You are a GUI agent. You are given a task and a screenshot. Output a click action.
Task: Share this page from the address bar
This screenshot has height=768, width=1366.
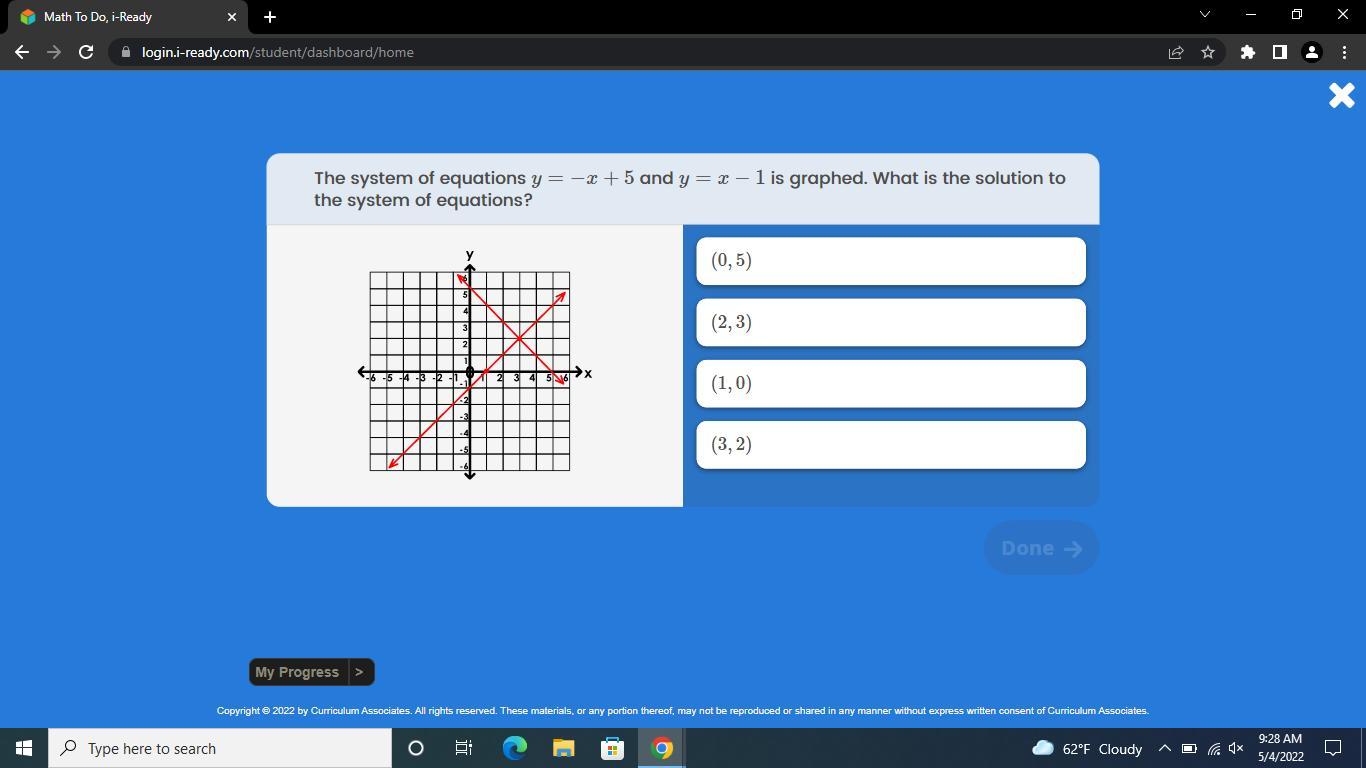1176,52
